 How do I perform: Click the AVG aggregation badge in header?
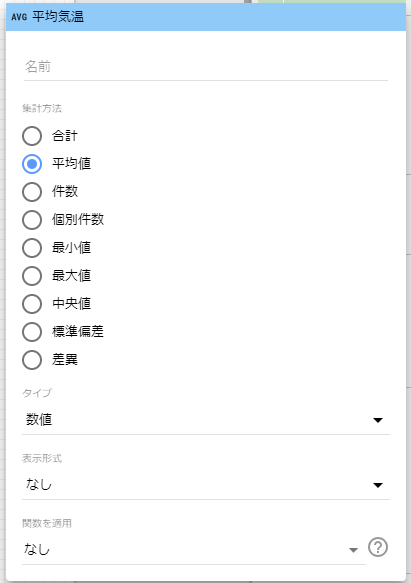(19, 17)
